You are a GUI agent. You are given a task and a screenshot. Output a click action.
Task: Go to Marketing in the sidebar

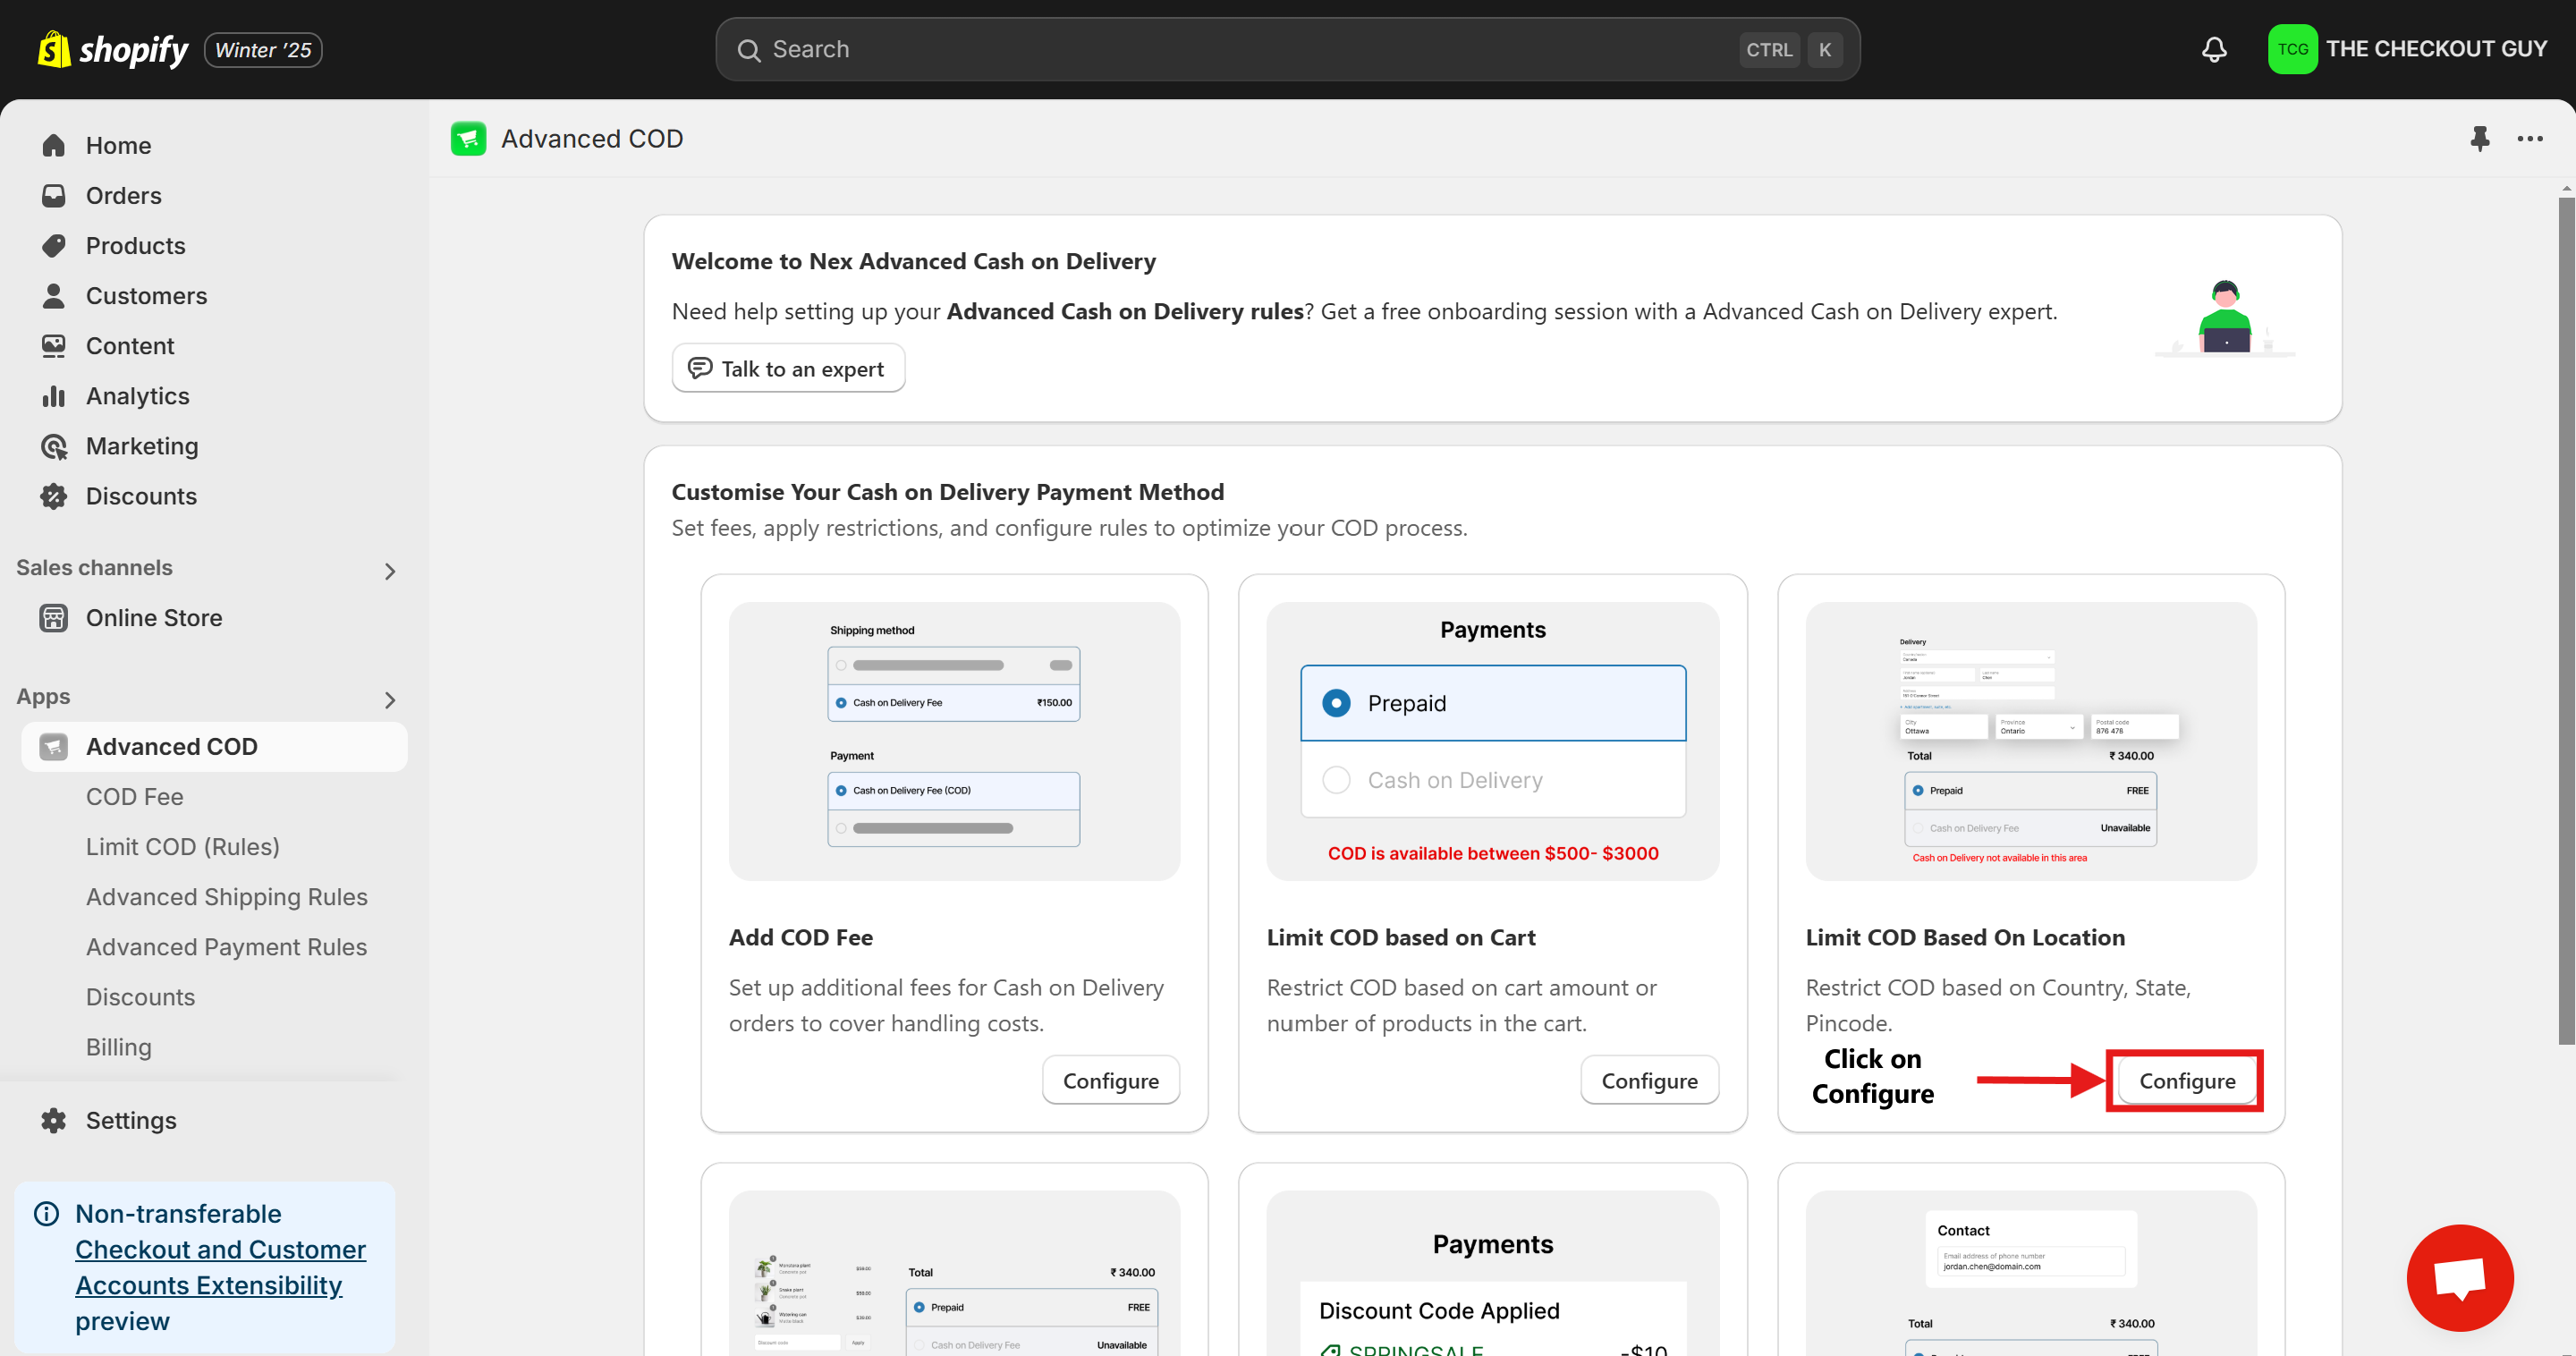point(141,446)
